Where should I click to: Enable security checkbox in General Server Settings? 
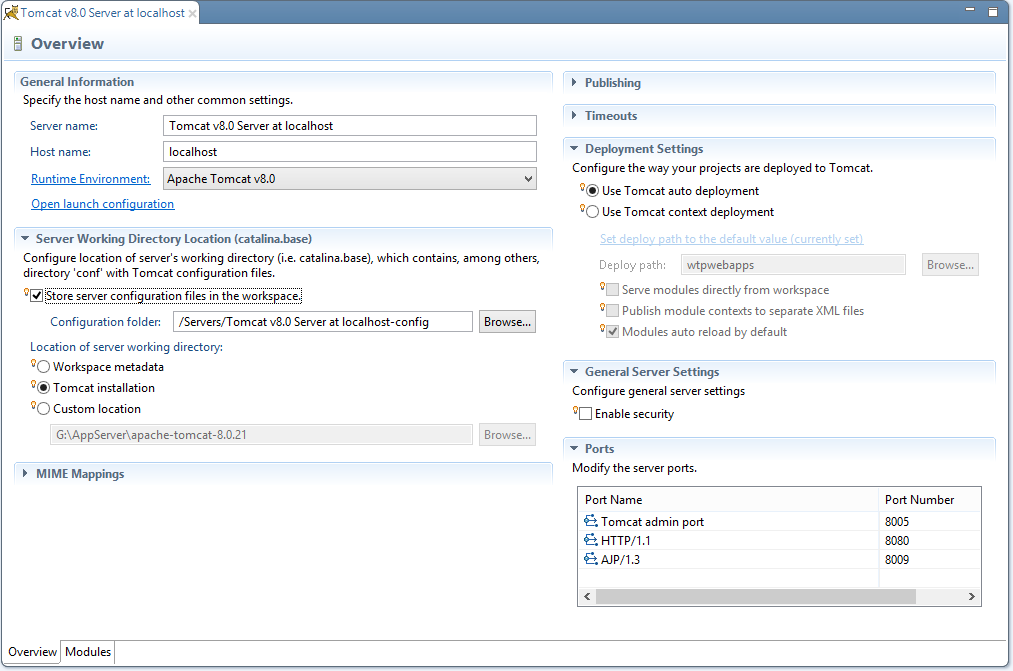pos(585,414)
